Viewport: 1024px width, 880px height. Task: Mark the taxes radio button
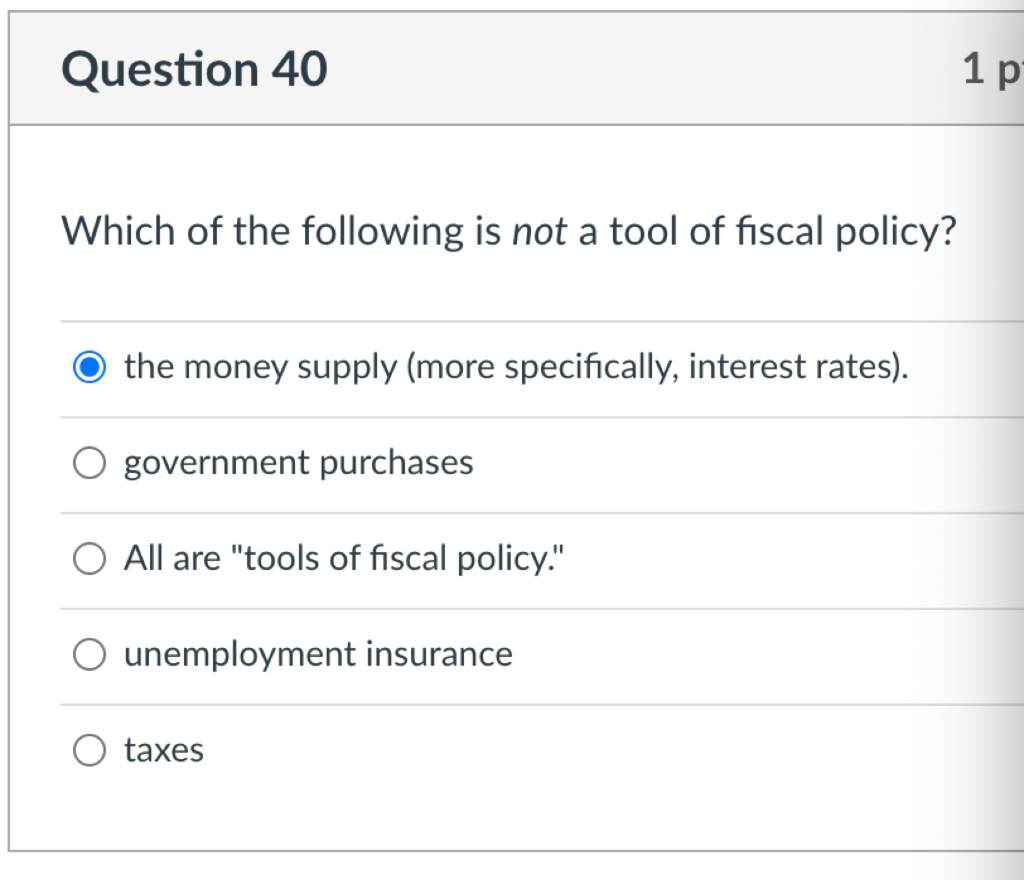pos(89,750)
